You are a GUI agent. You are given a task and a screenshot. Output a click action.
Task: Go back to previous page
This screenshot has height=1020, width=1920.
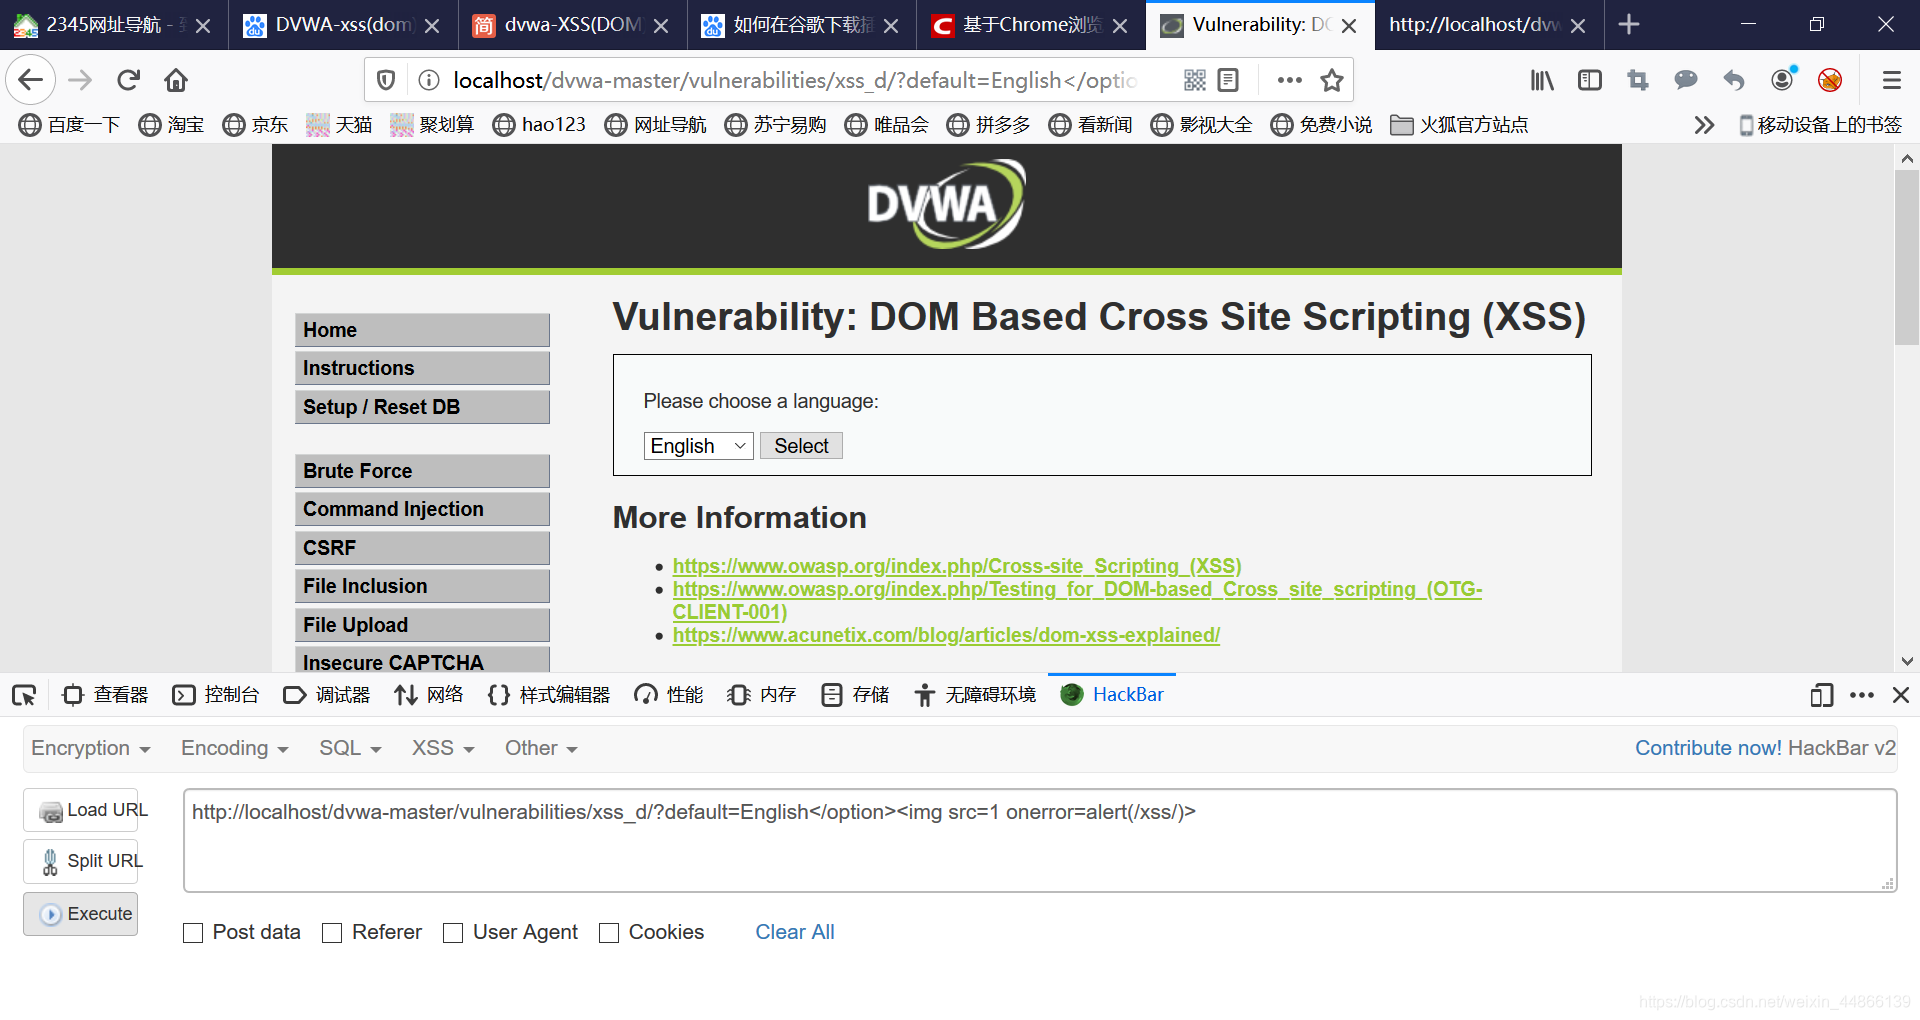click(31, 80)
